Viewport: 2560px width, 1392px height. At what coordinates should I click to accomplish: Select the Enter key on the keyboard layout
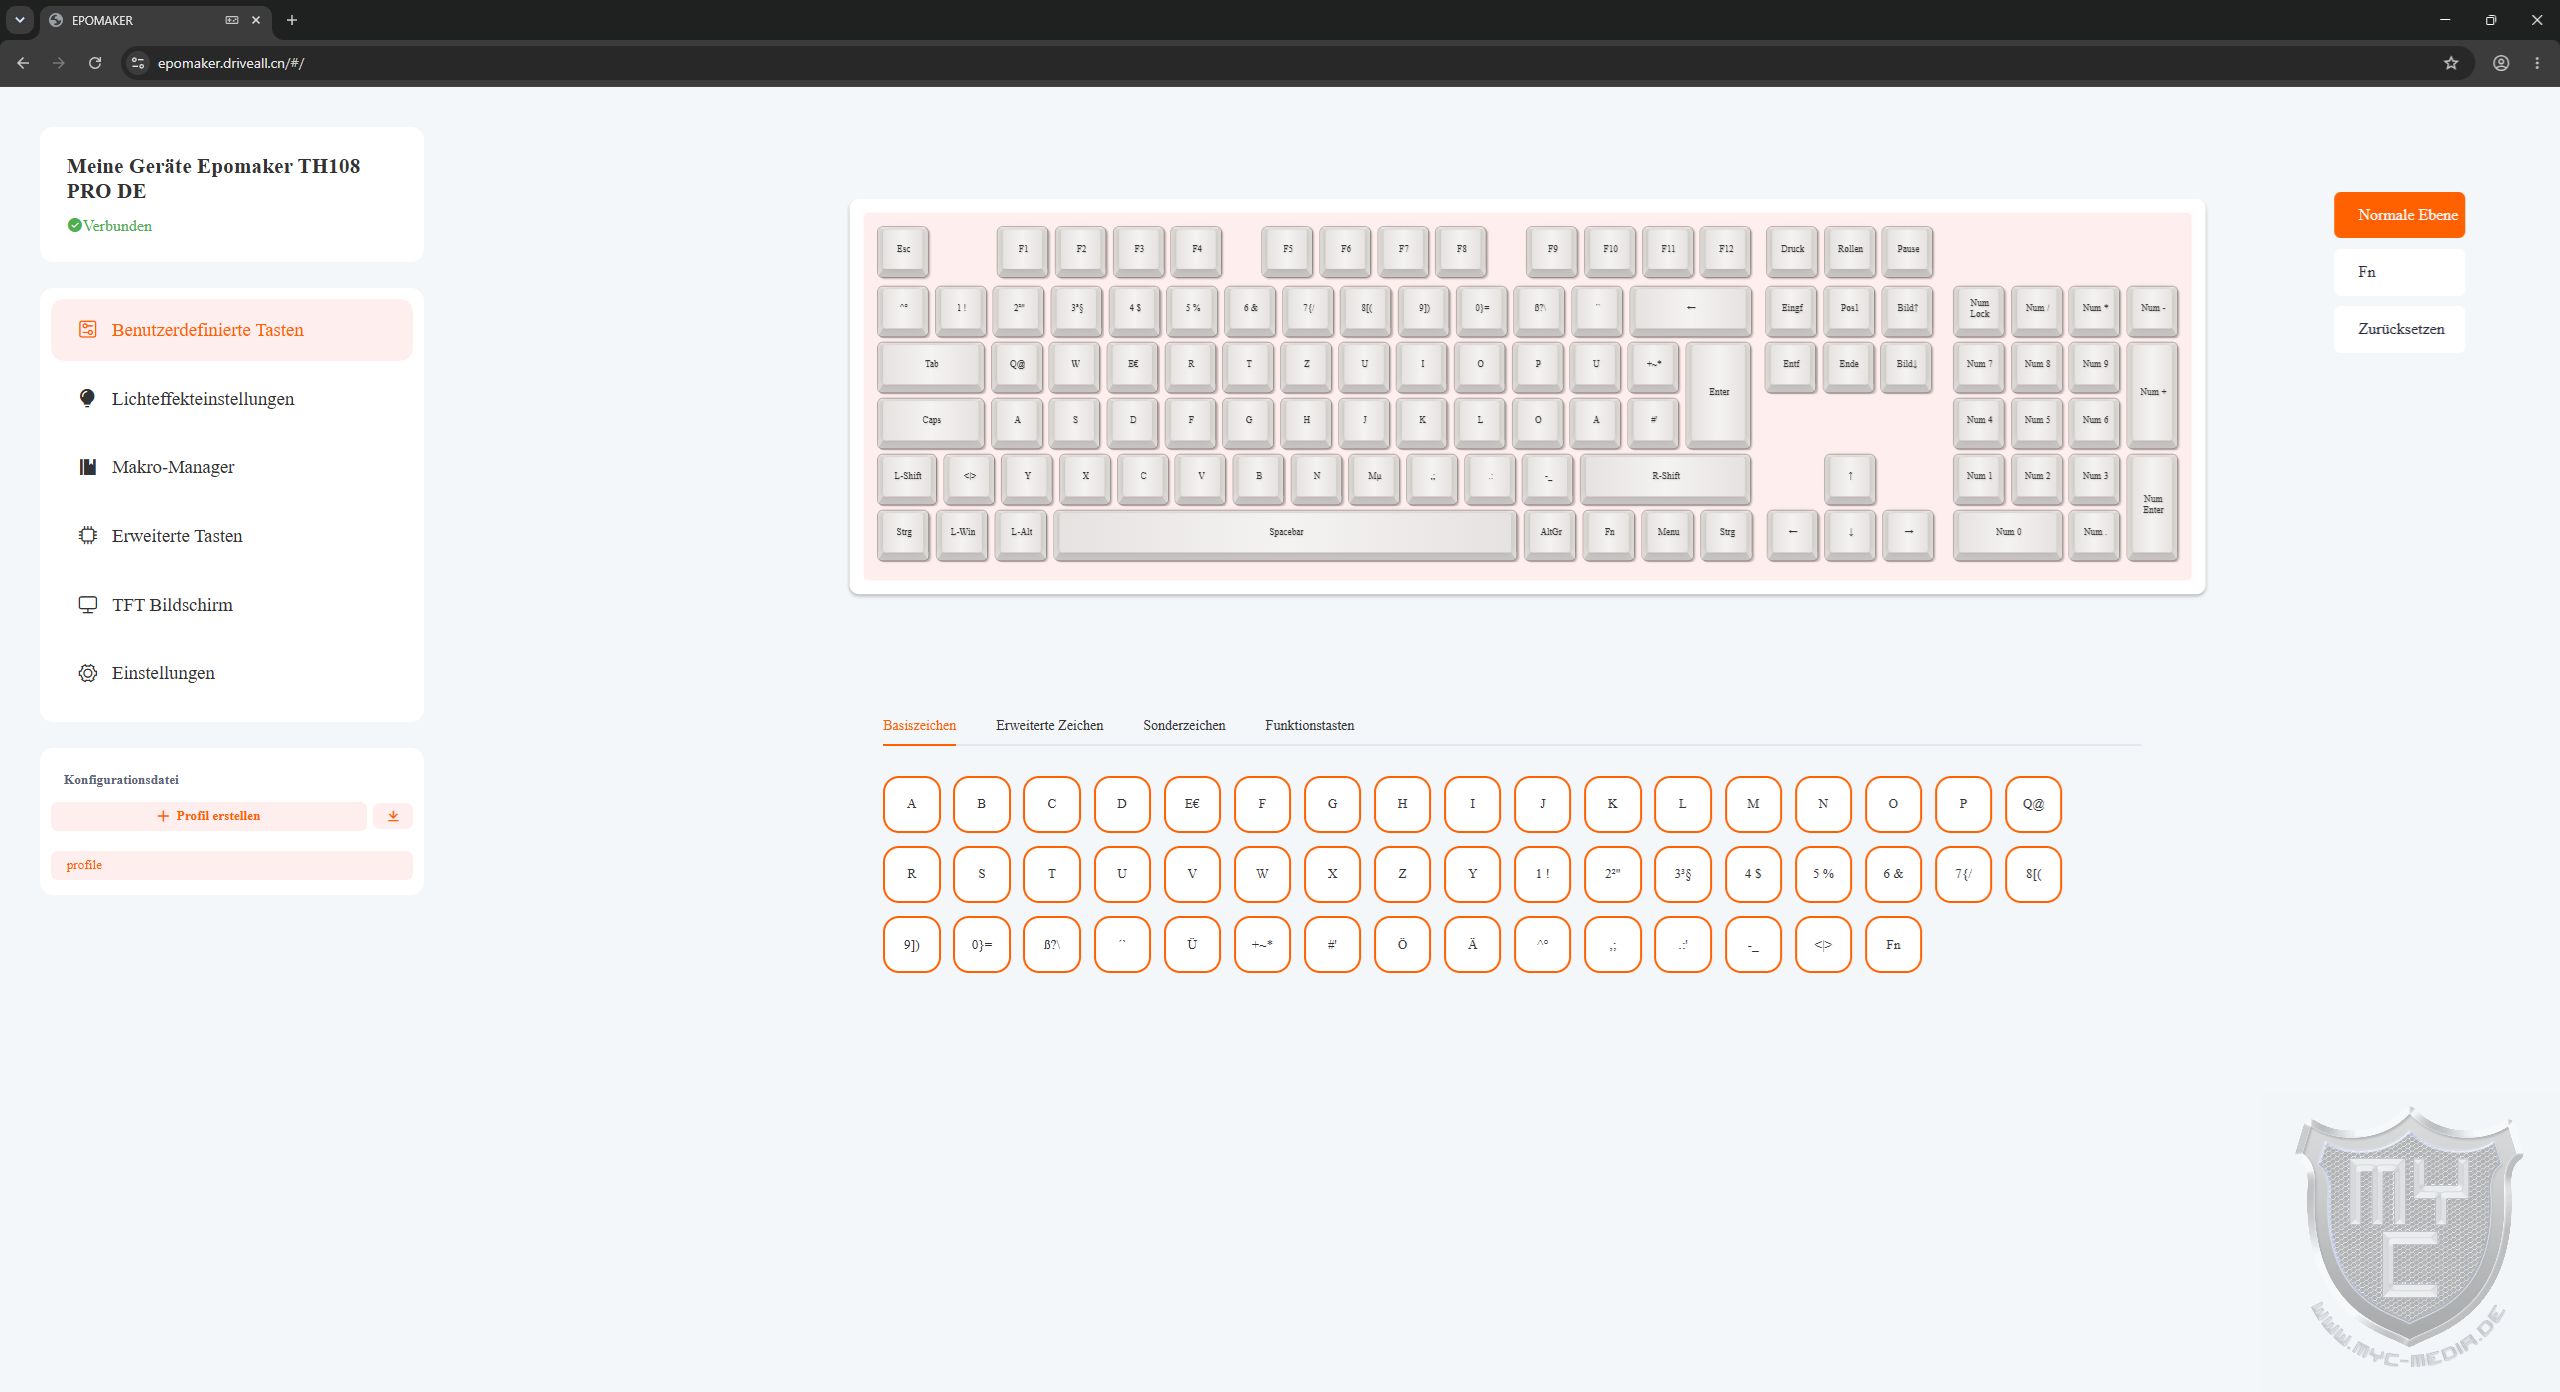[1718, 394]
